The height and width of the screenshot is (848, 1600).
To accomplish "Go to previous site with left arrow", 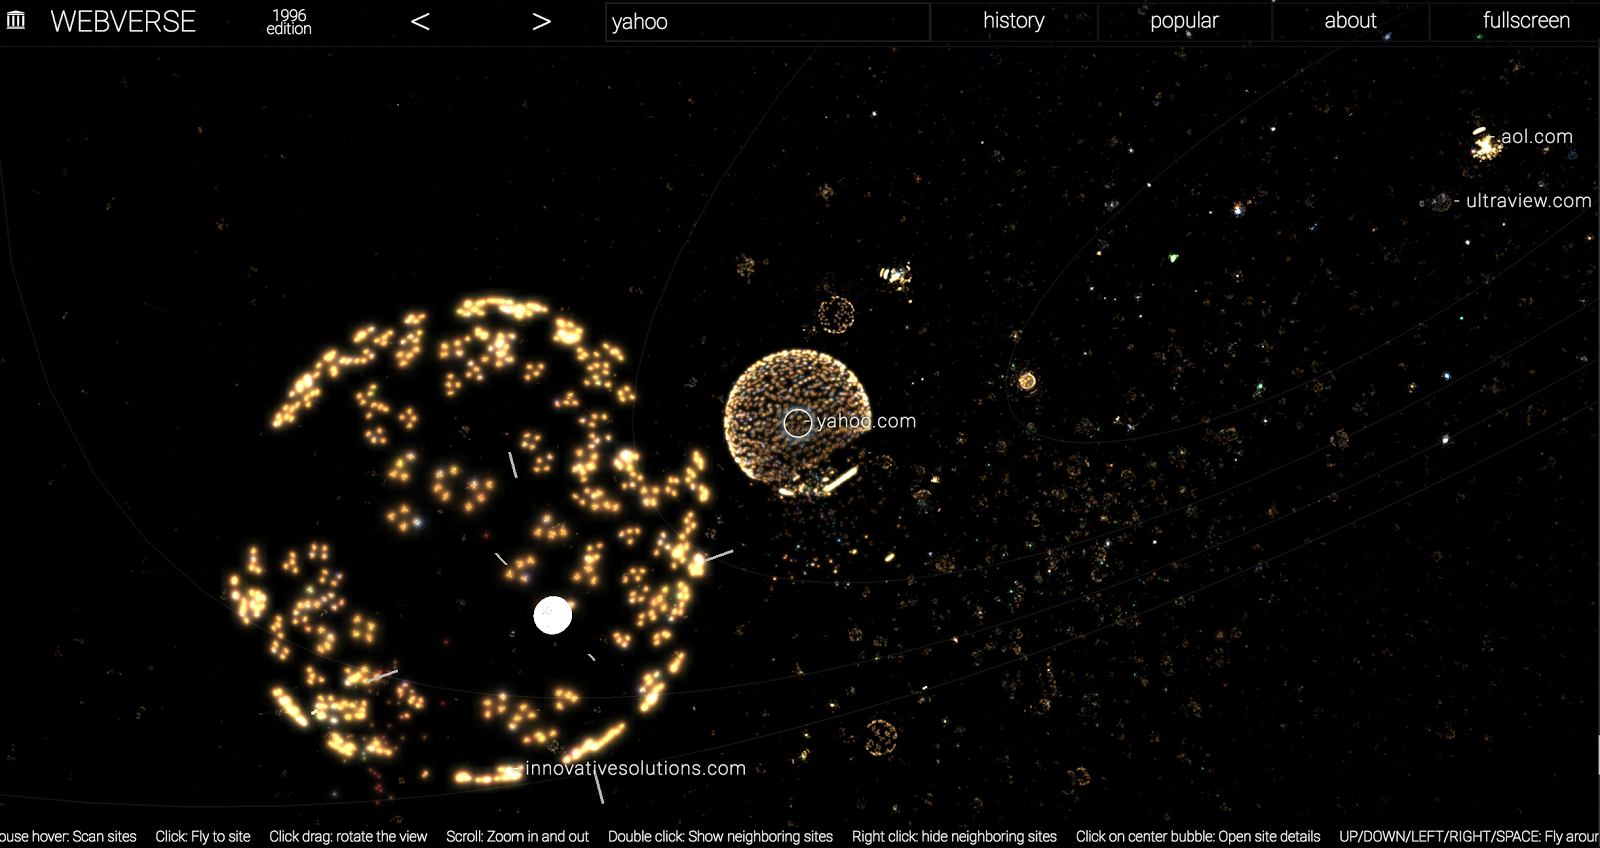I will 420,22.
